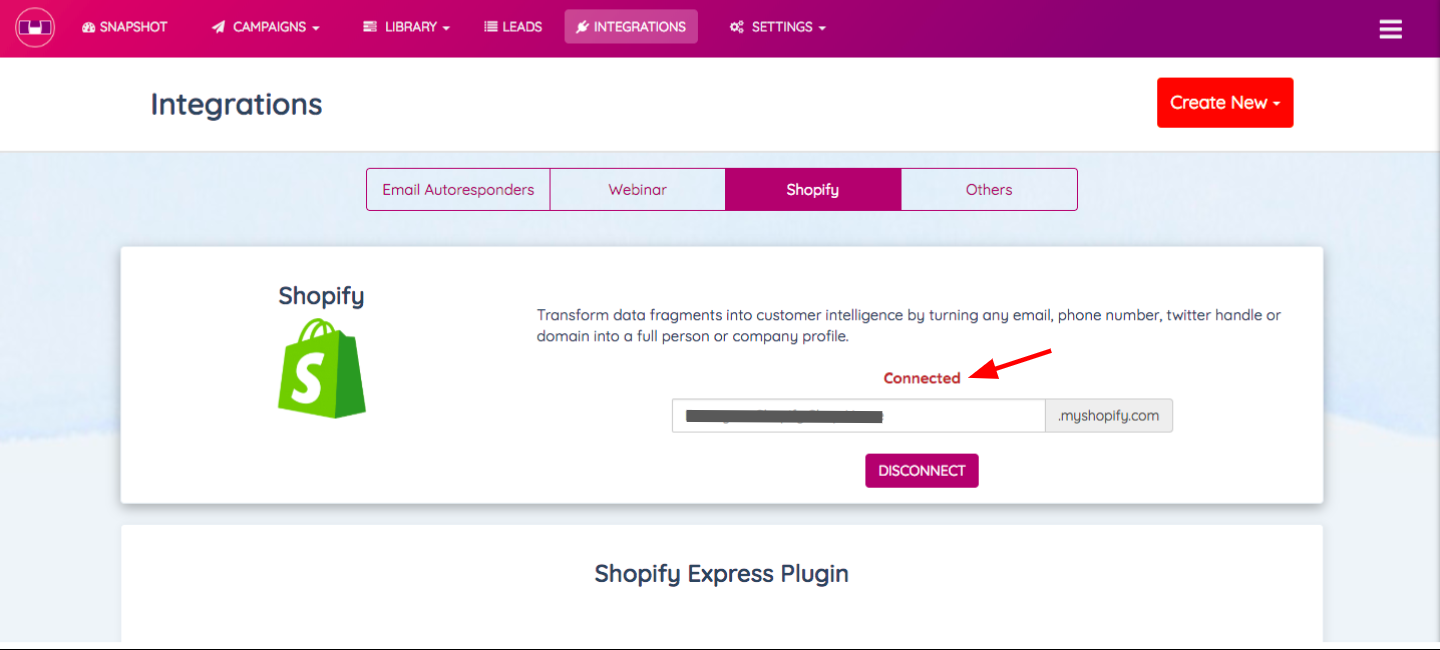Click the .myshopify.com domain suffix

click(x=1109, y=416)
